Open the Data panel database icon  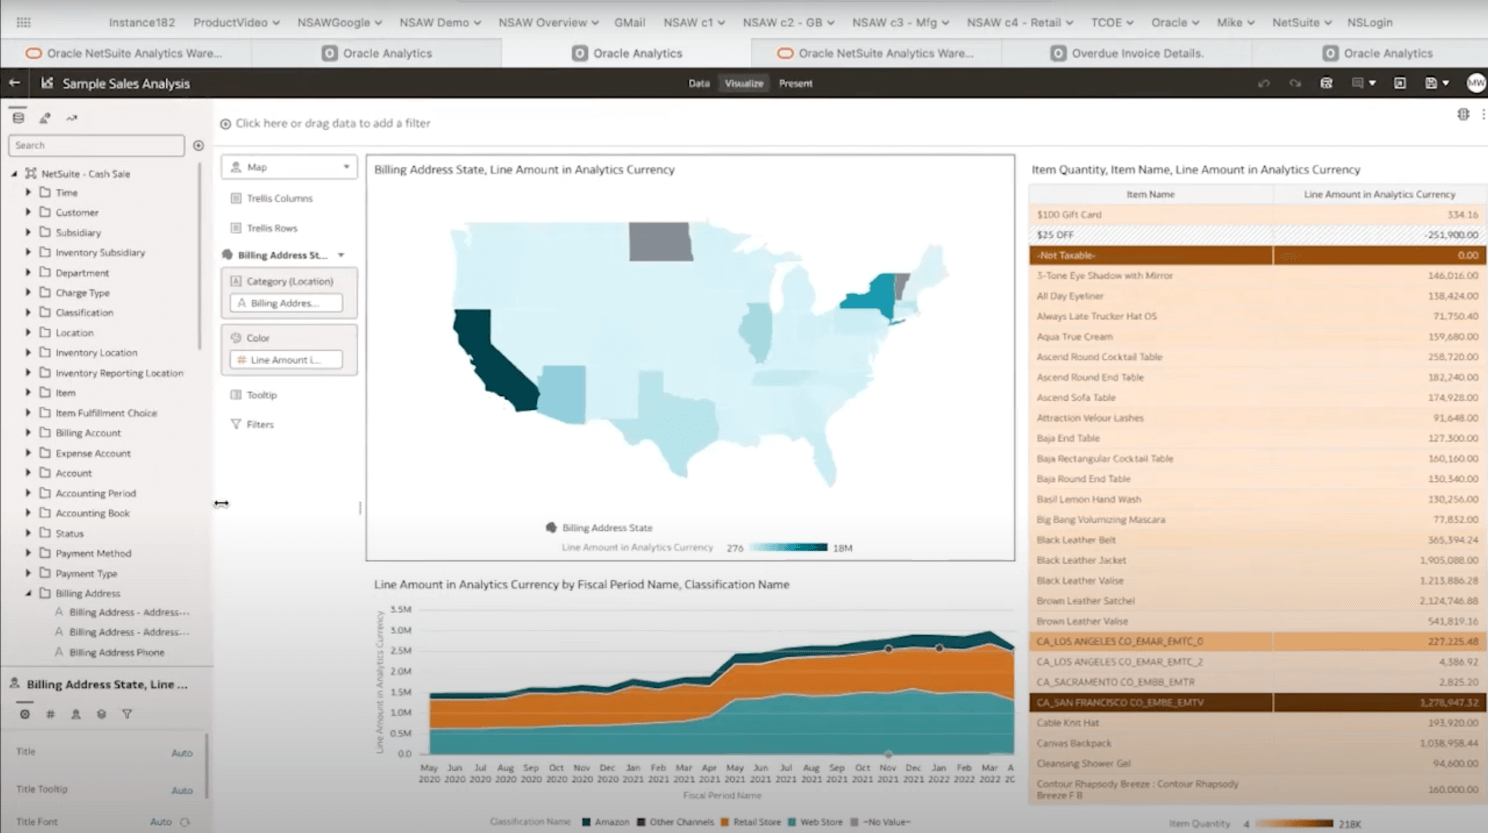(x=18, y=118)
